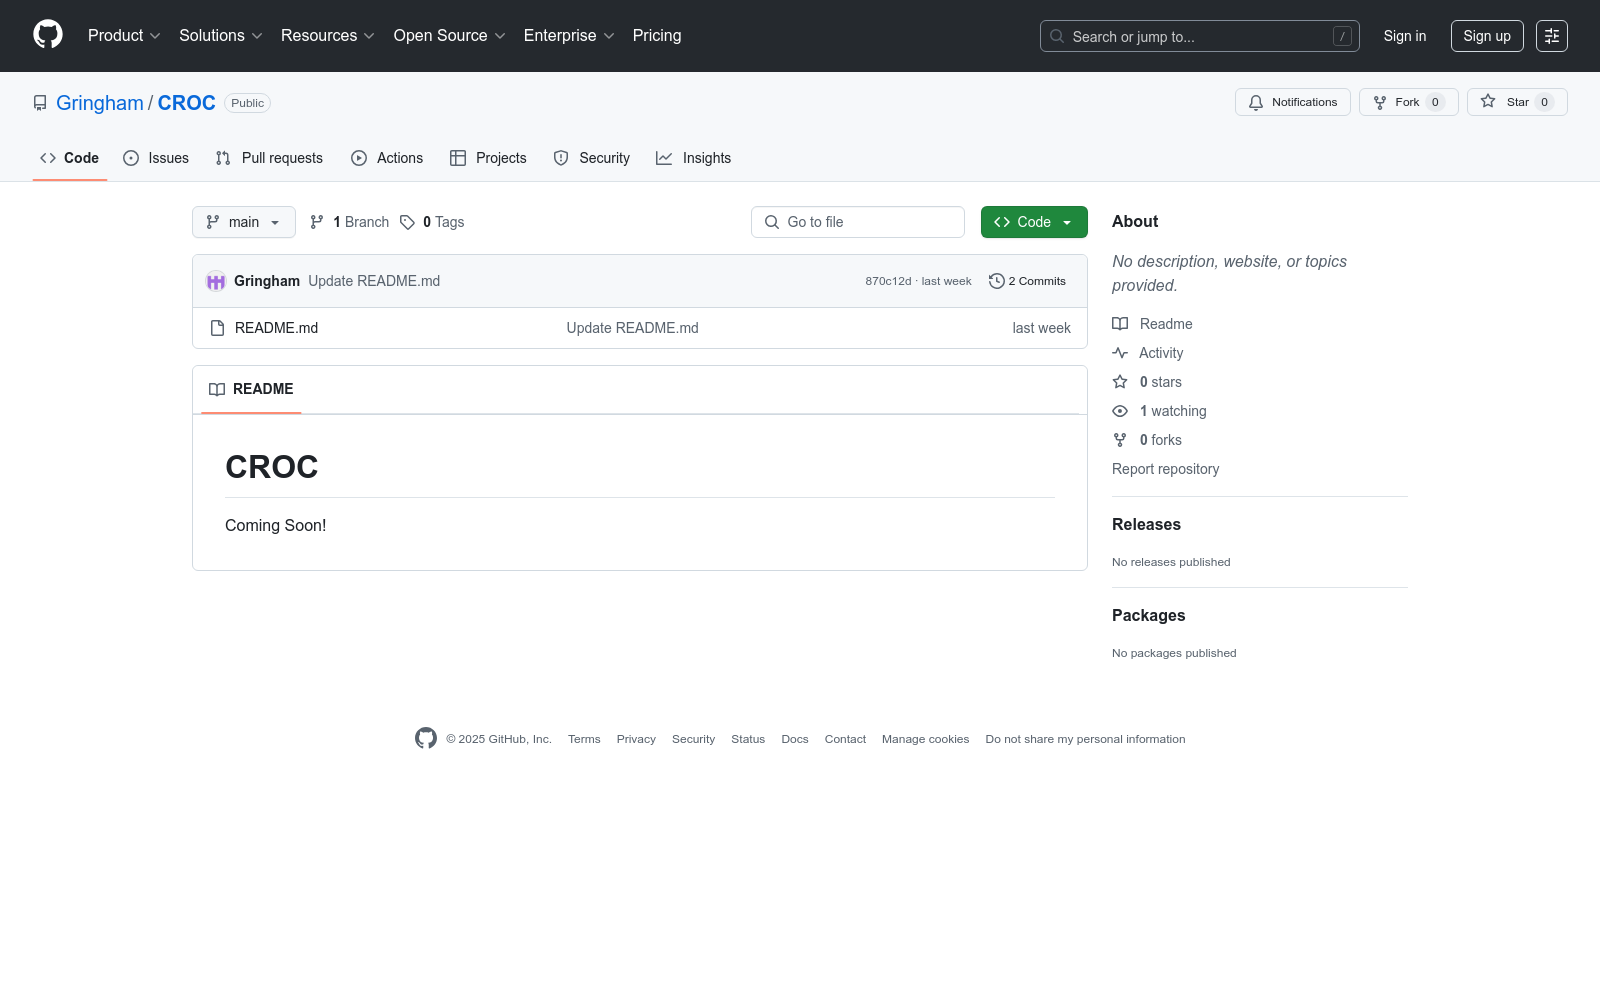
Task: Focus the Go to file input
Action: 858,222
